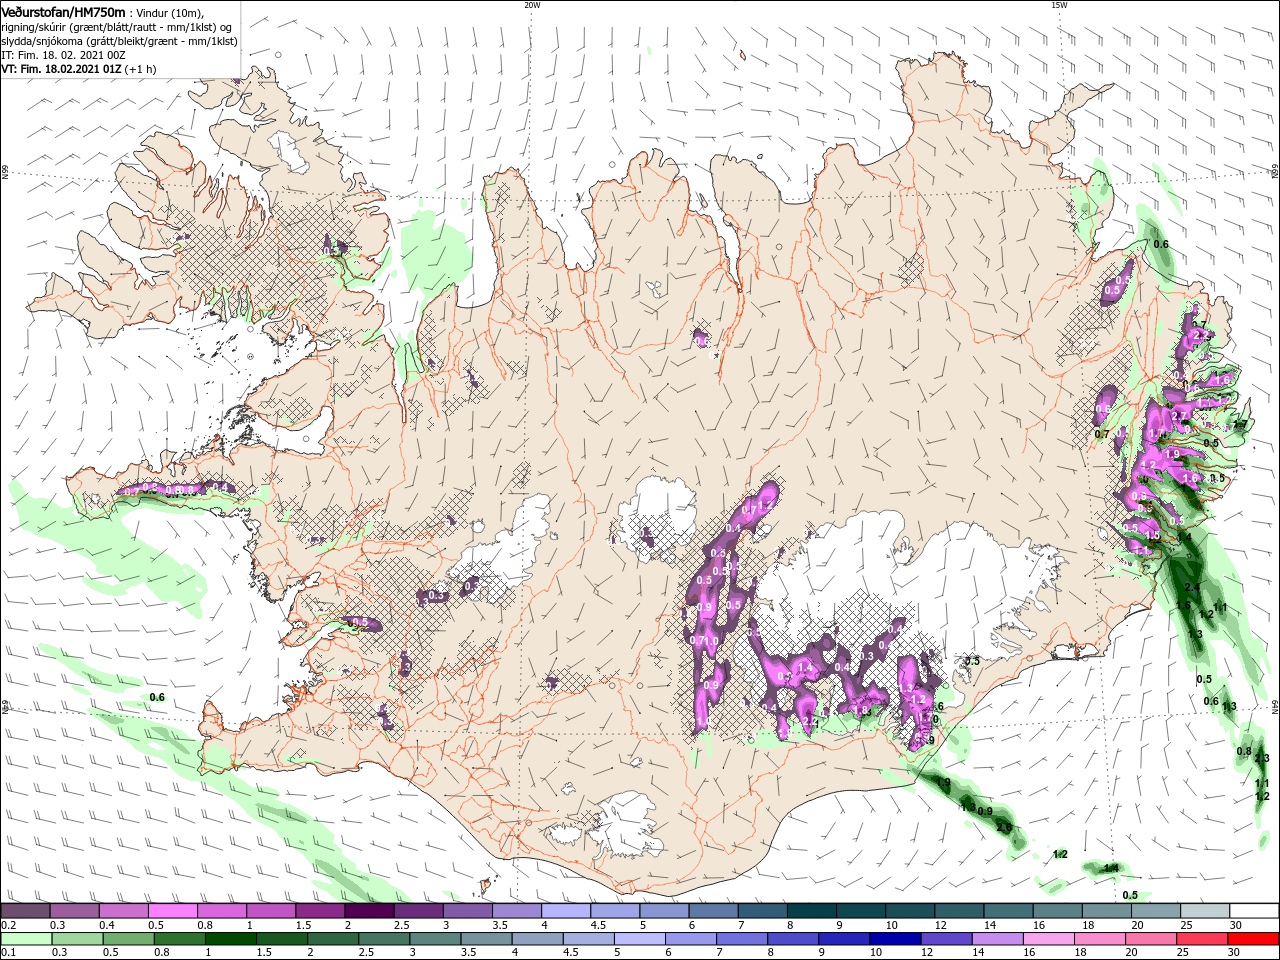Select the bright red 30 swatch in rain scale
This screenshot has height=960, width=1280.
click(x=1253, y=939)
